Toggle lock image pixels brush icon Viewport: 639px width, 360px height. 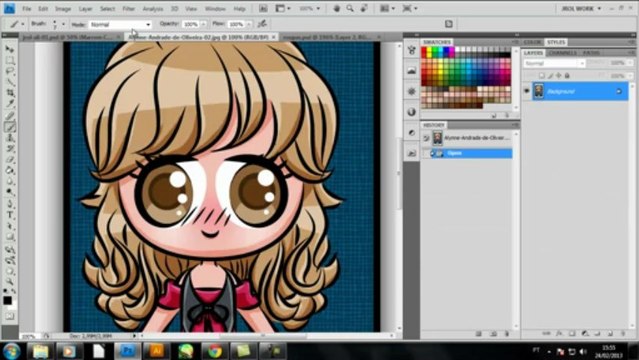click(x=550, y=75)
